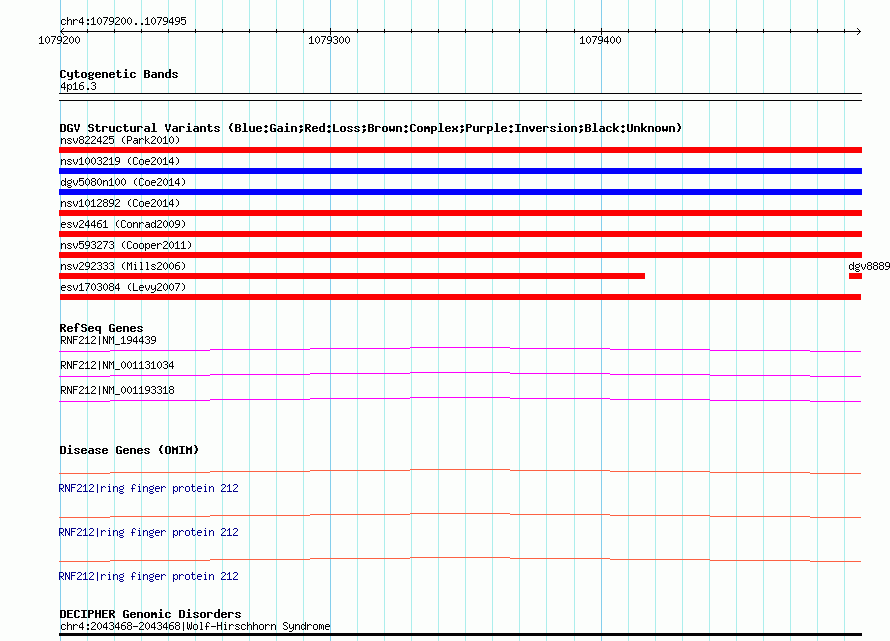
Task: Click the shorter red bar for nsv292333
Action: (352, 276)
